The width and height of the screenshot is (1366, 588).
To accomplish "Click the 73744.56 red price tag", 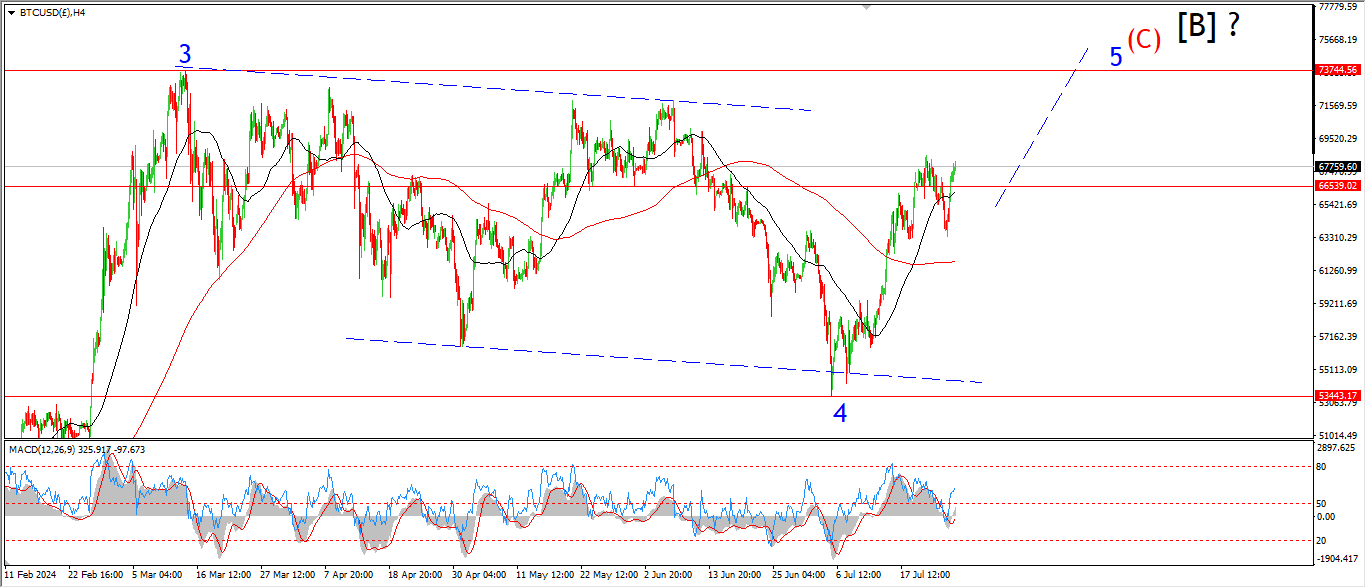I will point(1337,70).
